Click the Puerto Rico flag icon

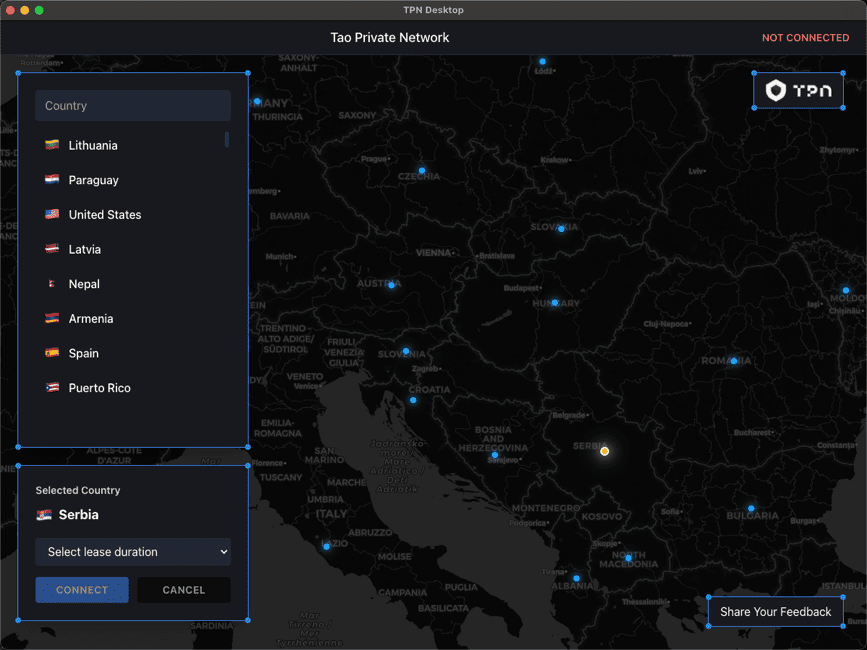tap(52, 388)
